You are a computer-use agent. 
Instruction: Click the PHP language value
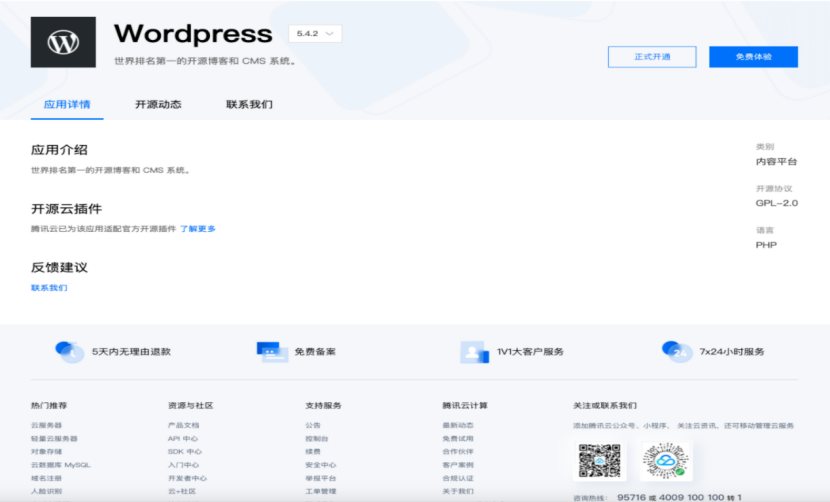point(766,245)
